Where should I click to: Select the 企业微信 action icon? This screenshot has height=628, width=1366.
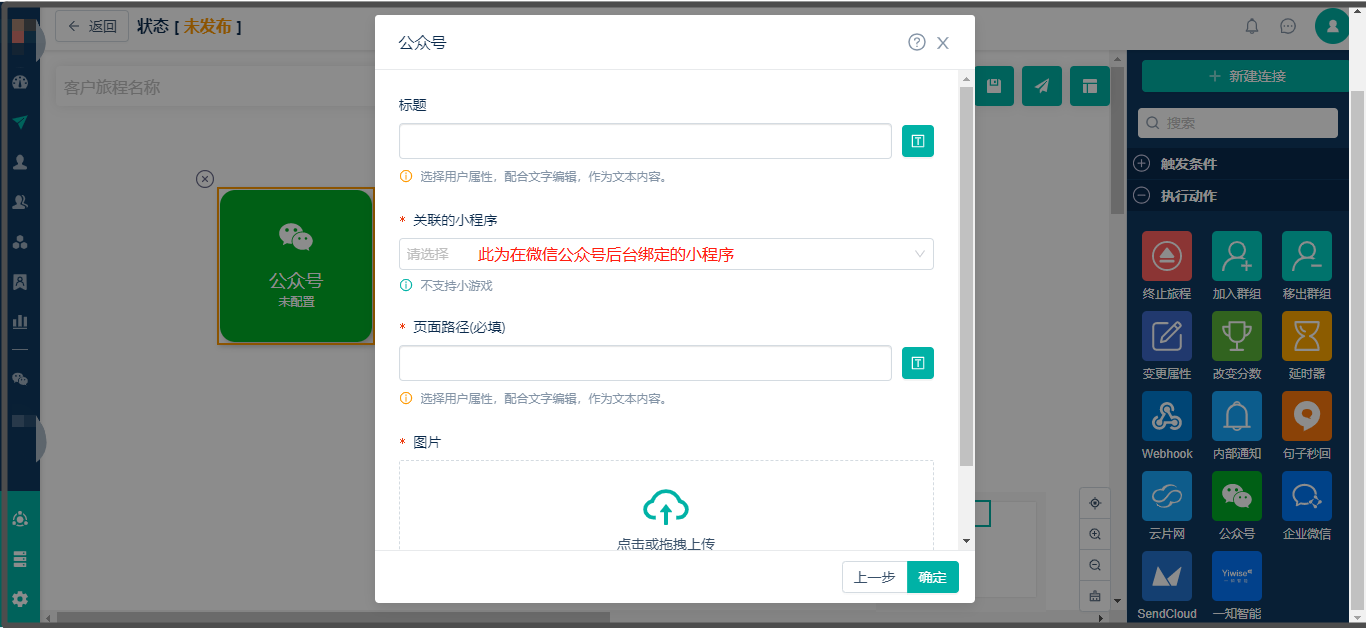pos(1307,496)
